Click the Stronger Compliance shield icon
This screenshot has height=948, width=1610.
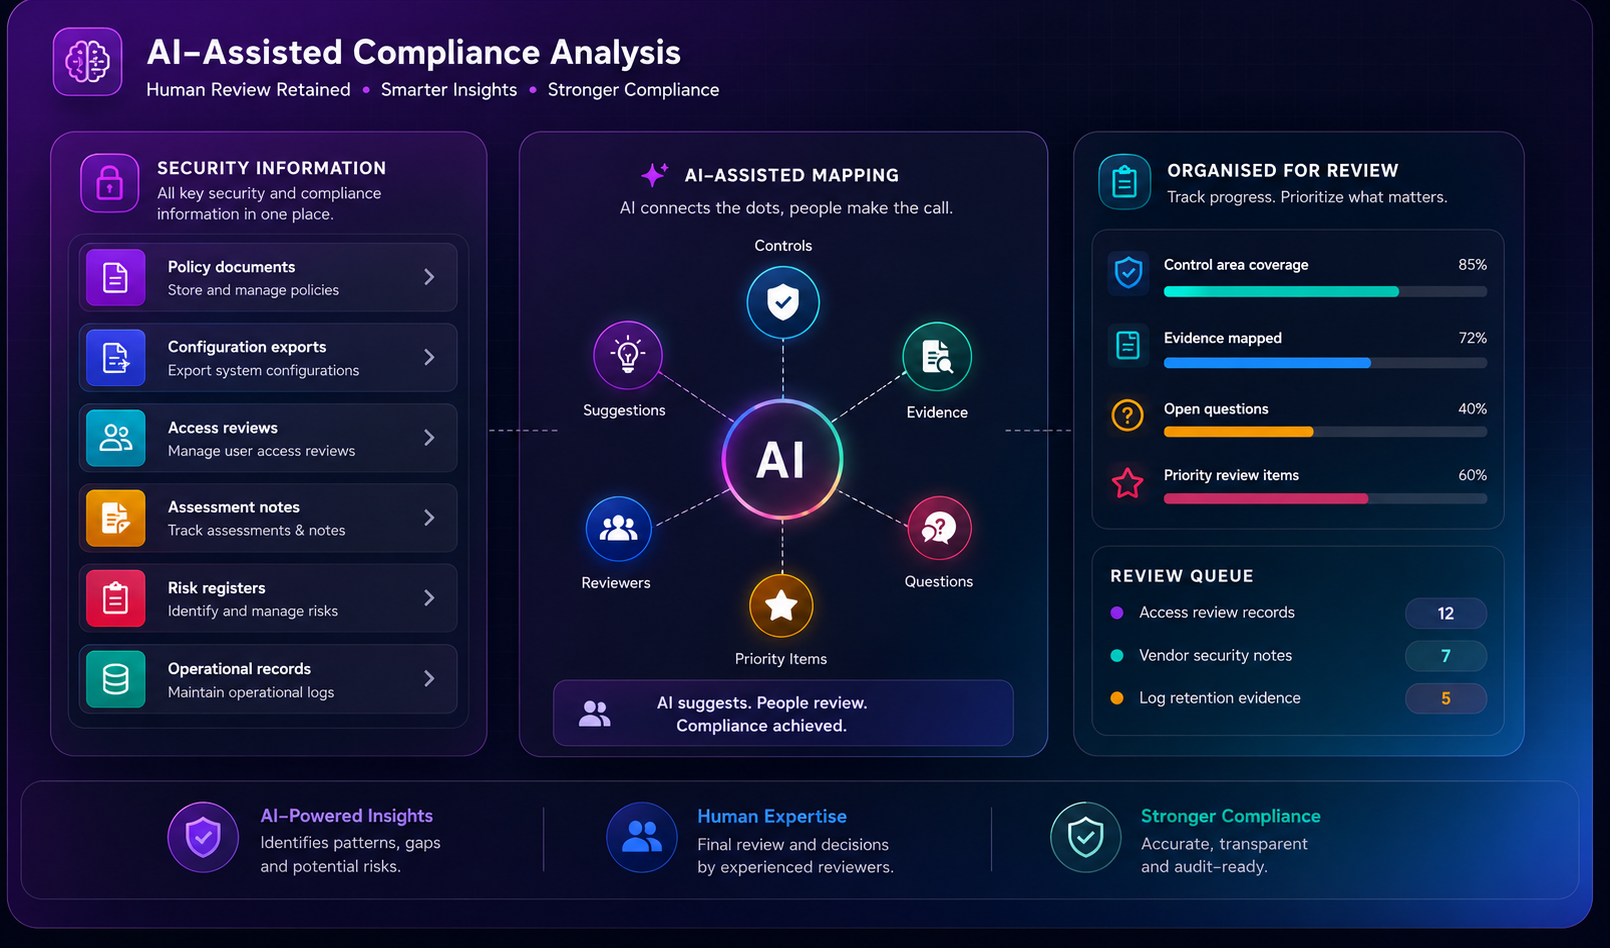click(1086, 837)
